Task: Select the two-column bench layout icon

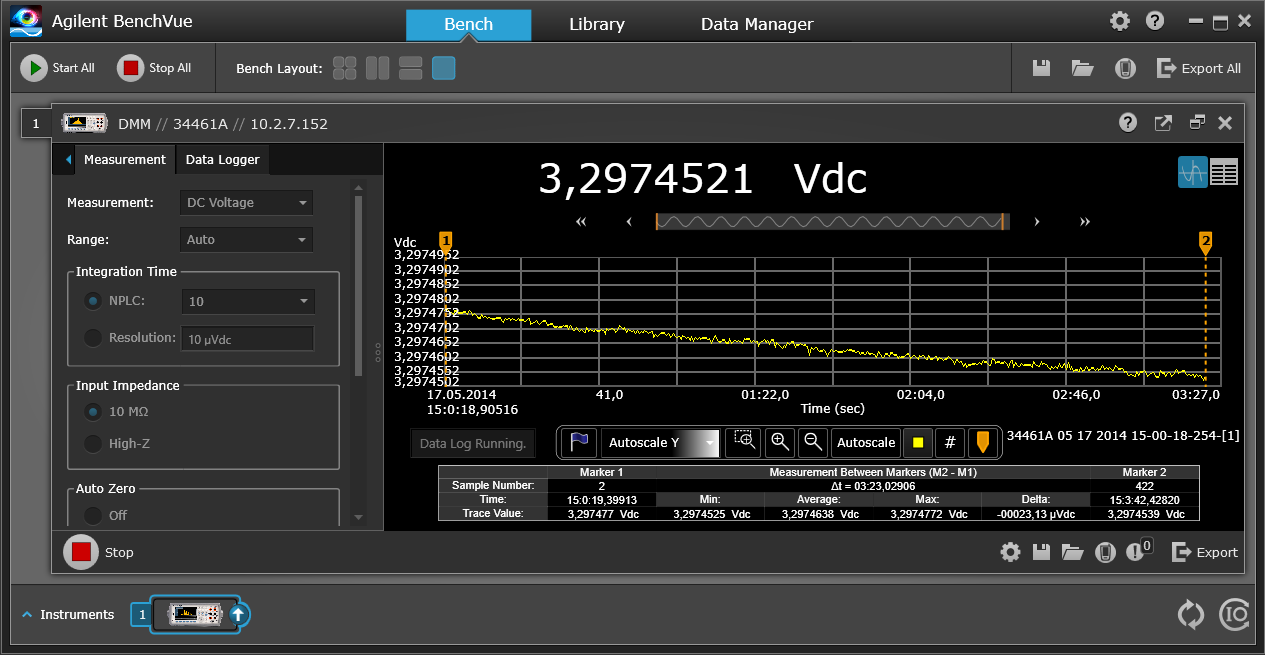Action: coord(377,68)
